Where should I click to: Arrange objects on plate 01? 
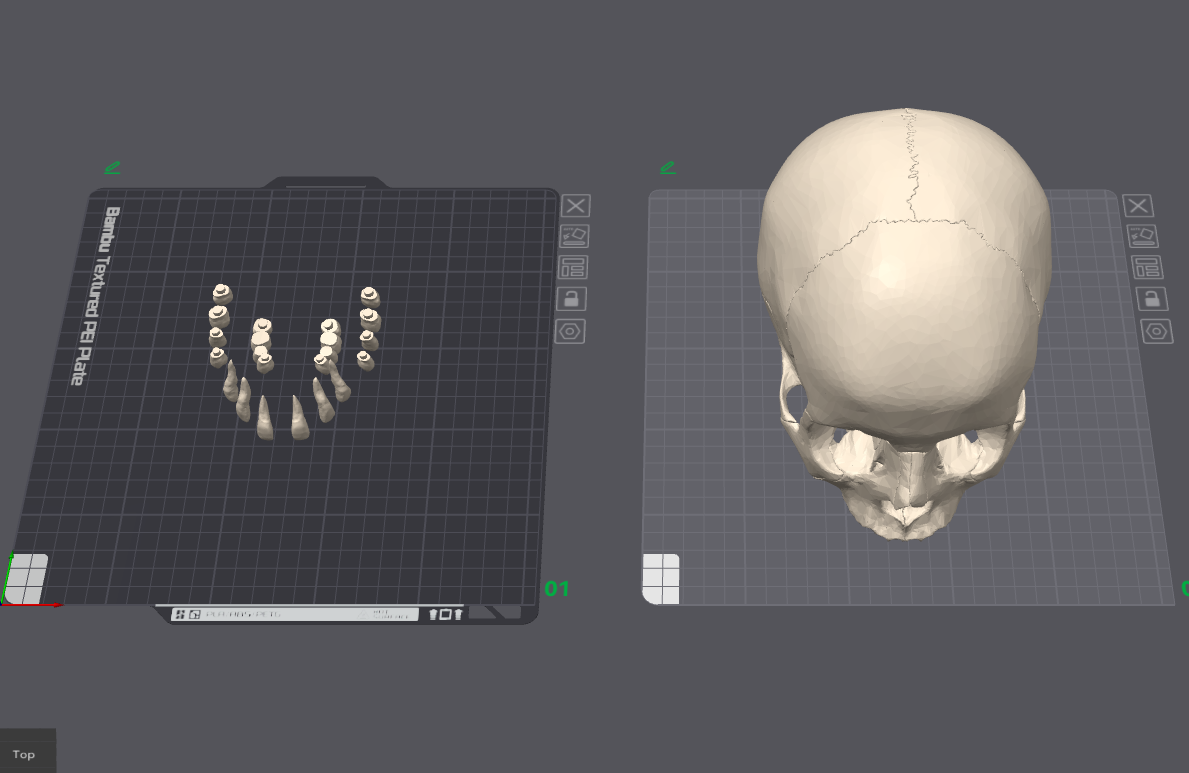click(573, 268)
